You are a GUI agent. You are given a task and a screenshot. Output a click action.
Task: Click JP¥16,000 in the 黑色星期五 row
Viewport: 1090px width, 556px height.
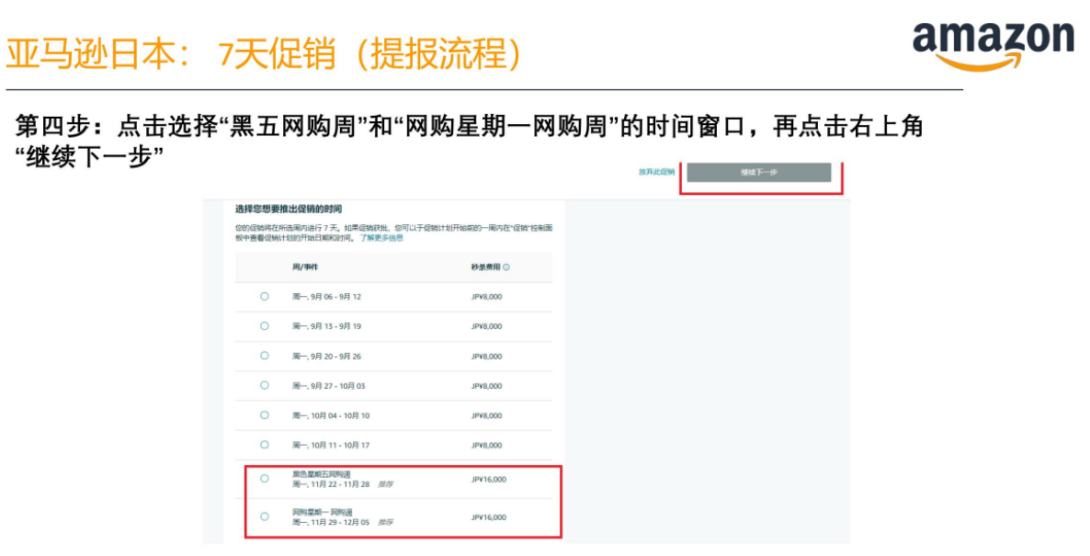pyautogui.click(x=489, y=480)
